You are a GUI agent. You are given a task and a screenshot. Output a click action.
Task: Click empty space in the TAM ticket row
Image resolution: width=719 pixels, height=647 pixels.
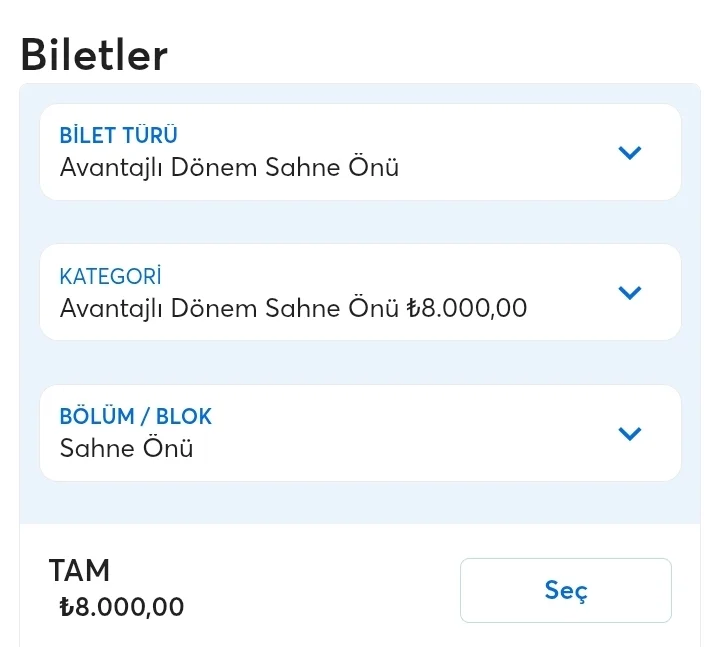pyautogui.click(x=320, y=590)
